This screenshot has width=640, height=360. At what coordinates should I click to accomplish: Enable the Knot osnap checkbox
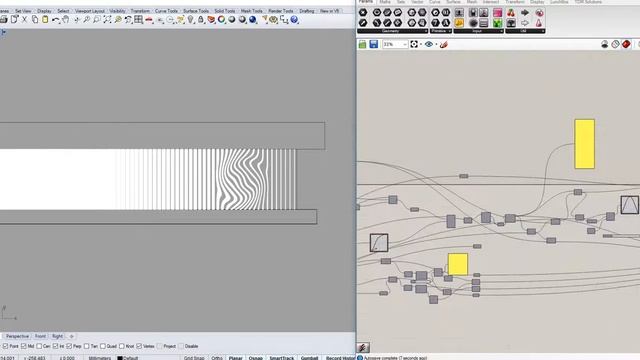point(122,346)
